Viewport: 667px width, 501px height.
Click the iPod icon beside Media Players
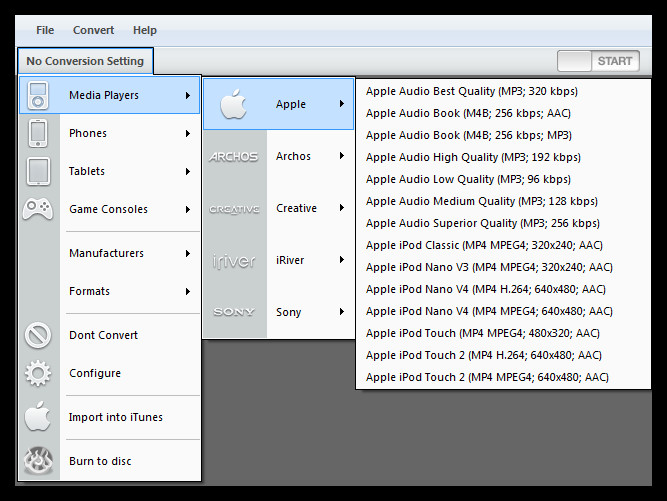pyautogui.click(x=38, y=95)
